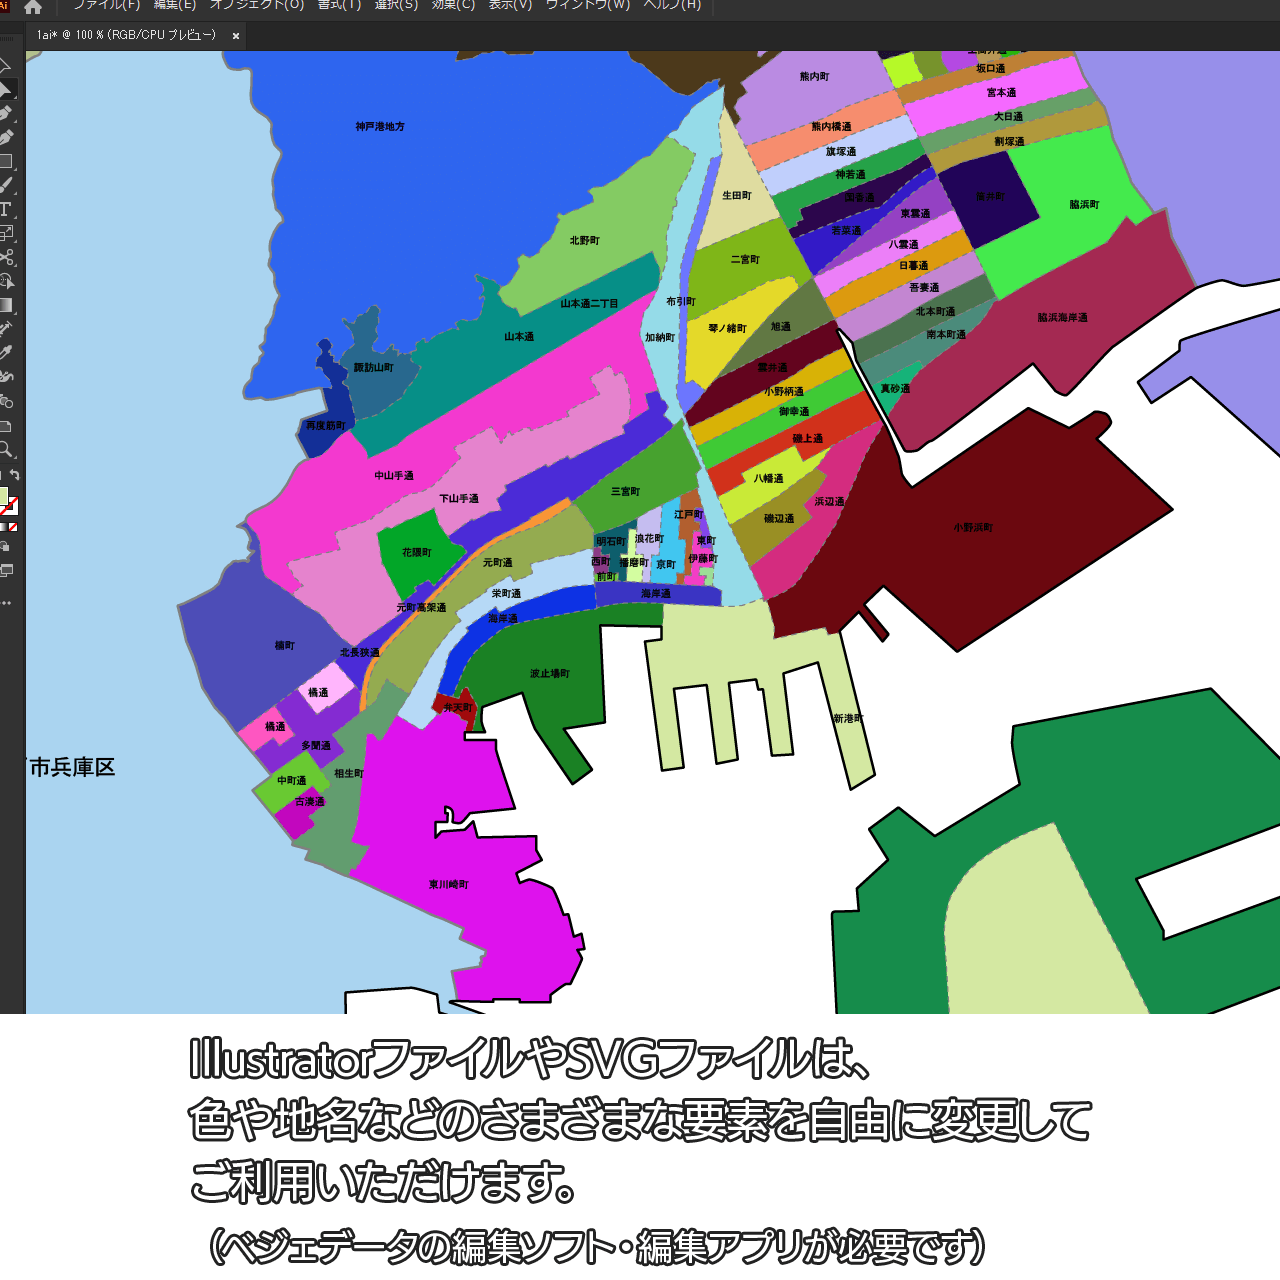Activate the Gradient tool
The height and width of the screenshot is (1280, 1280).
click(6, 305)
